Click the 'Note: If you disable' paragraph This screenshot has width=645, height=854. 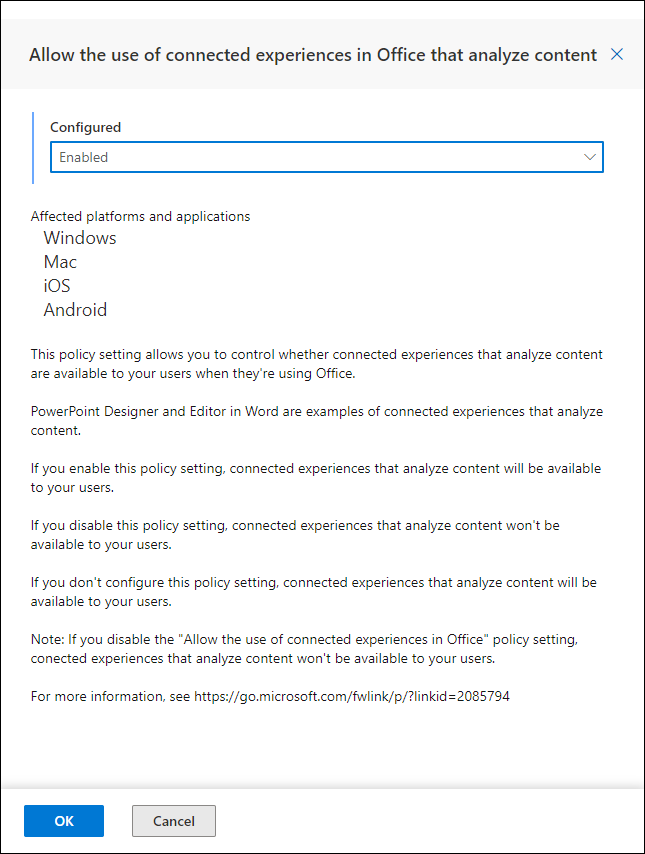(x=305, y=649)
